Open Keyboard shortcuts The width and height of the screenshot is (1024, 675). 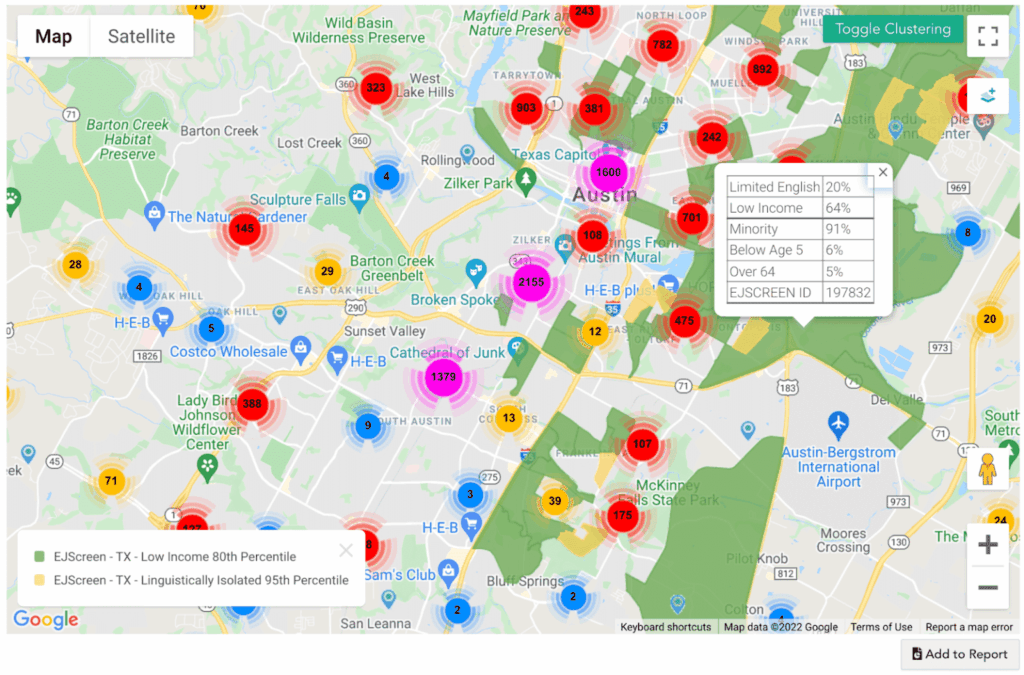[665, 627]
